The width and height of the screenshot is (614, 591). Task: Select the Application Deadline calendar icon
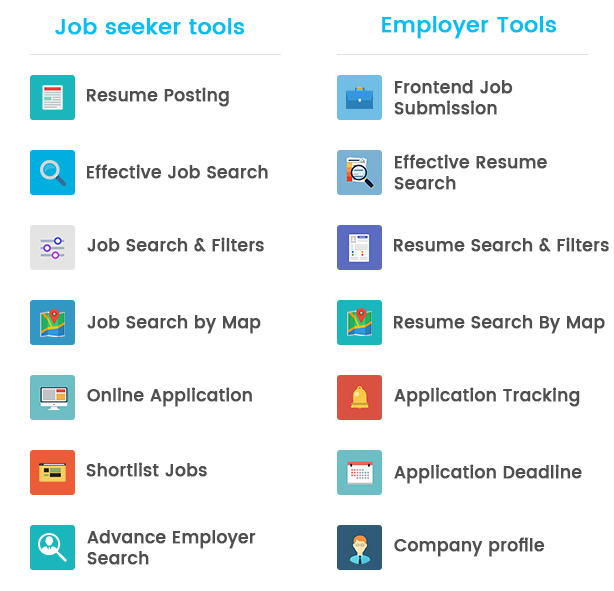359,472
